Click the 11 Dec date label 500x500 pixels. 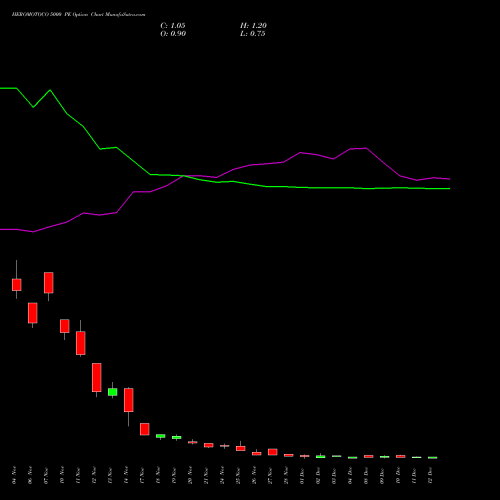point(414,475)
